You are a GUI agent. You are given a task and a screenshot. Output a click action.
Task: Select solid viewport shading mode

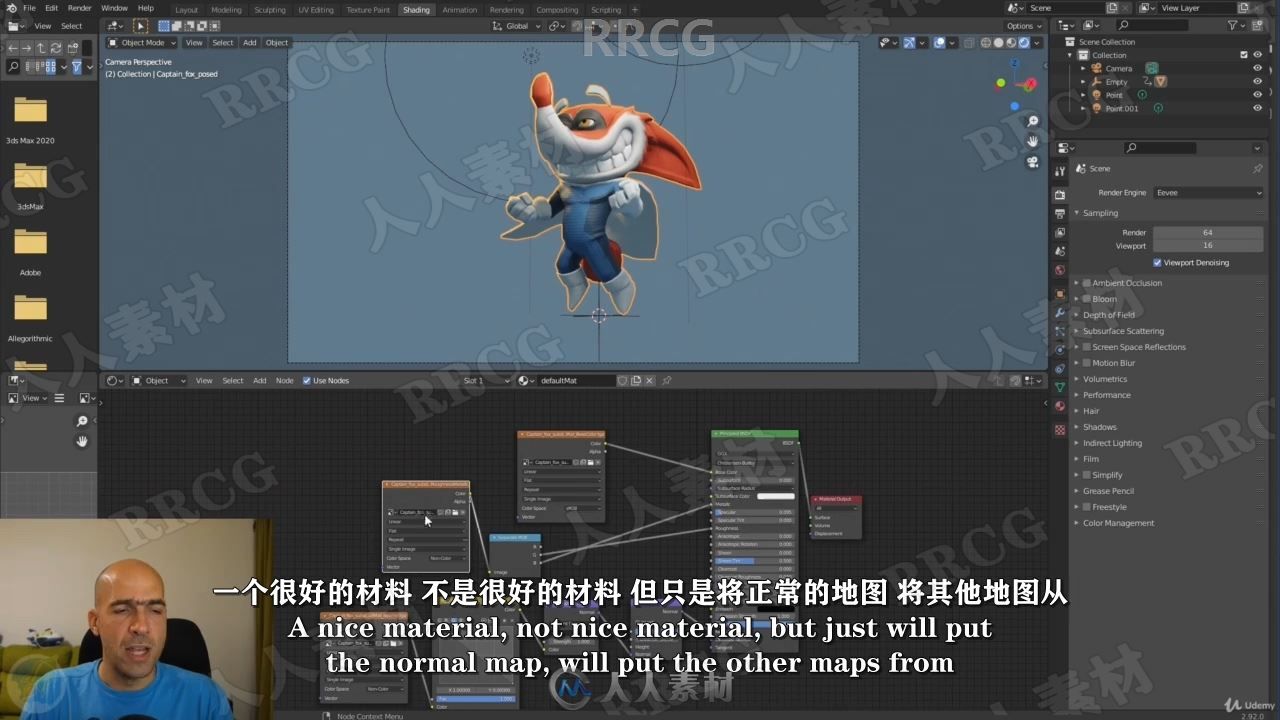pyautogui.click(x=998, y=43)
